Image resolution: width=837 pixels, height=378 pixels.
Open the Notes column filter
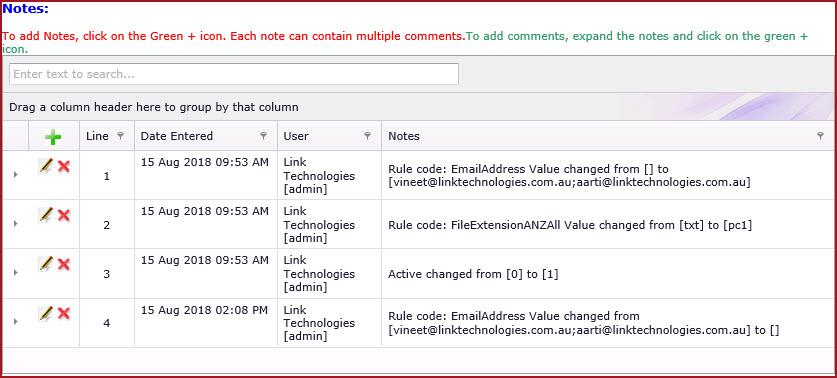[x=820, y=136]
